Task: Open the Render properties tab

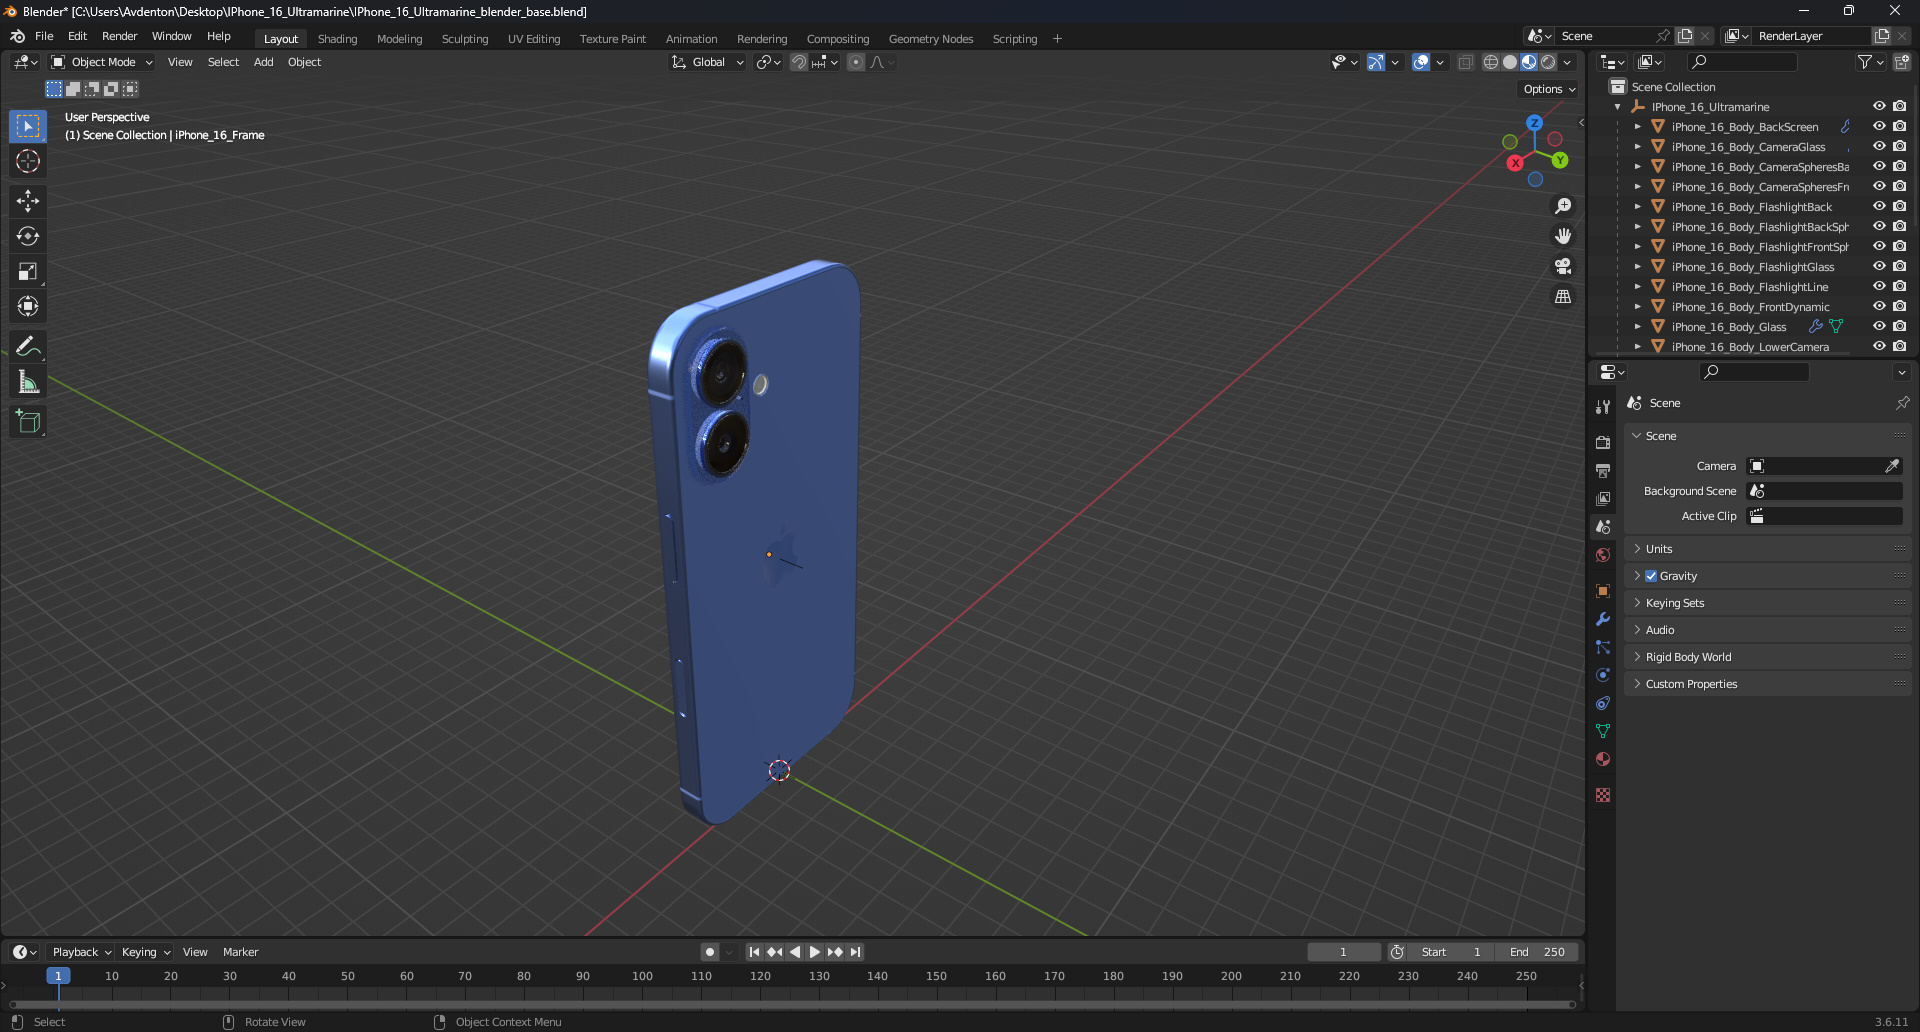Action: 1603,442
